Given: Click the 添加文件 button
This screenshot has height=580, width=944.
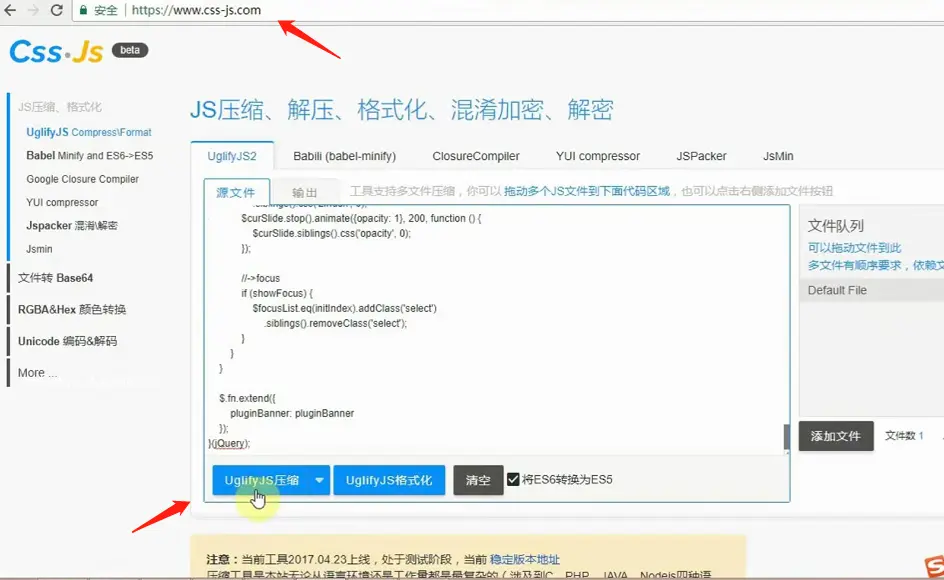Looking at the screenshot, I should point(836,436).
